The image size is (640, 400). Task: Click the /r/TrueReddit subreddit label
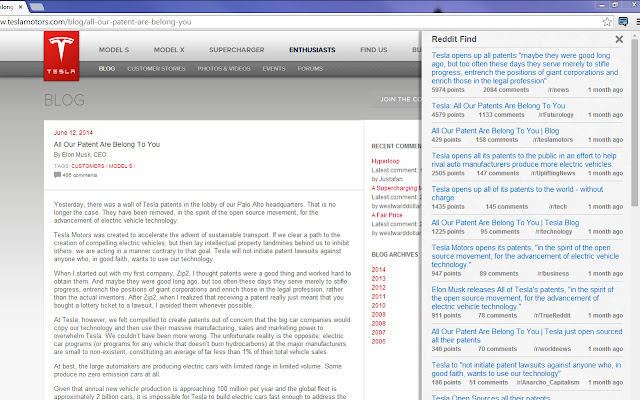[x=552, y=316]
